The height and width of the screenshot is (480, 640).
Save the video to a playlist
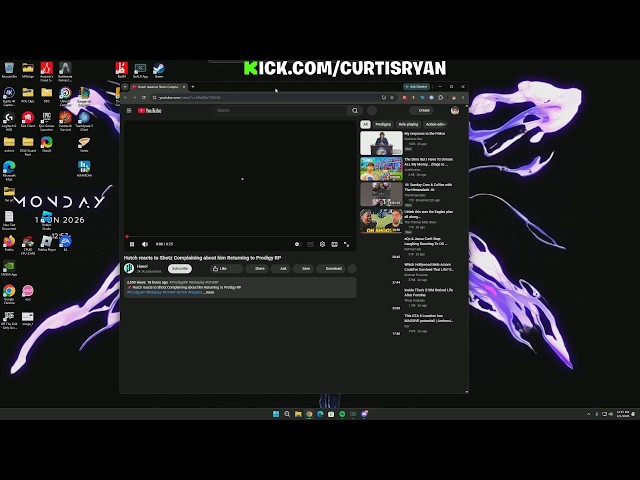coord(303,269)
